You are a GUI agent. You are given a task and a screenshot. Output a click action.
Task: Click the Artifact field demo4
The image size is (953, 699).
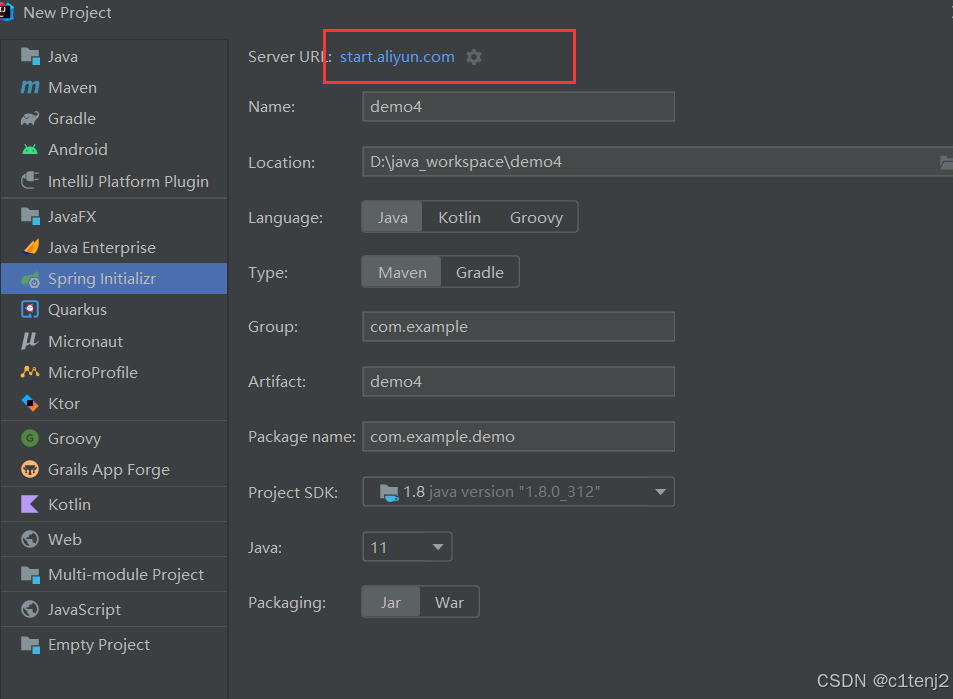coord(518,382)
